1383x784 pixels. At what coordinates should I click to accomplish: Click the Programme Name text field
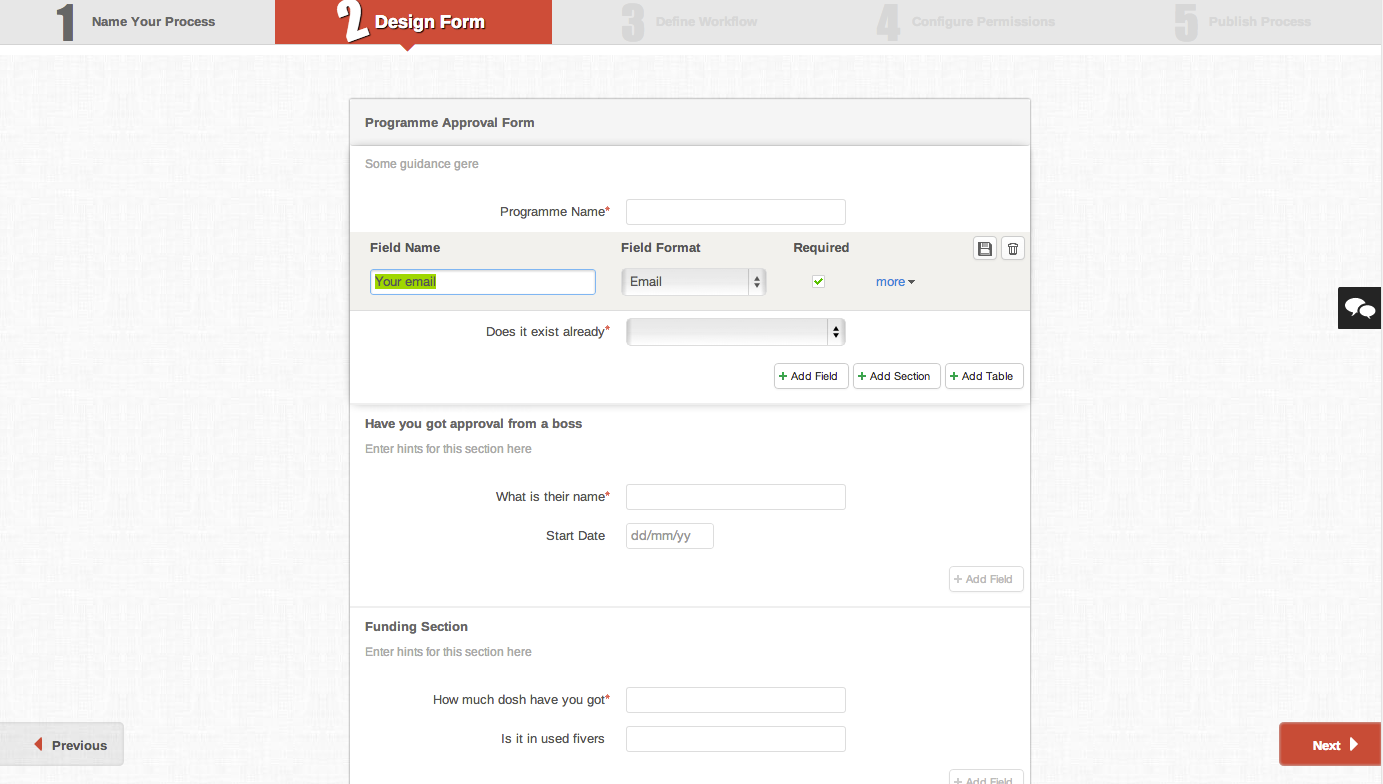(x=736, y=212)
